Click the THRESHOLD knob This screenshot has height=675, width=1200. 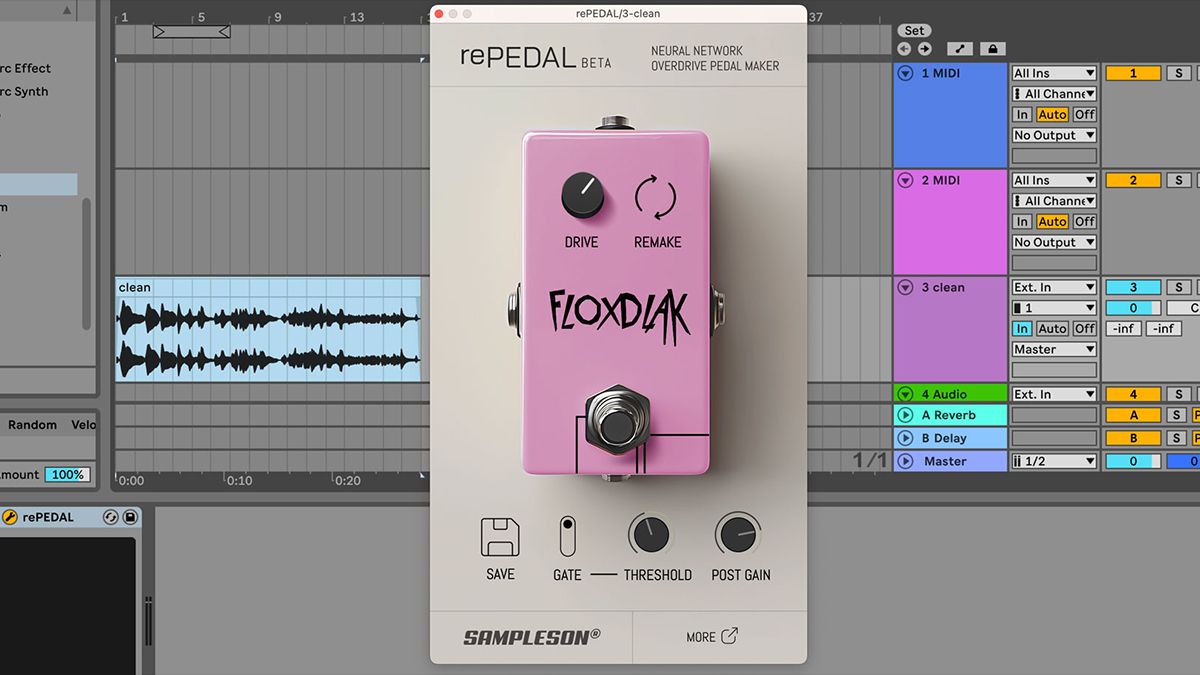[650, 534]
